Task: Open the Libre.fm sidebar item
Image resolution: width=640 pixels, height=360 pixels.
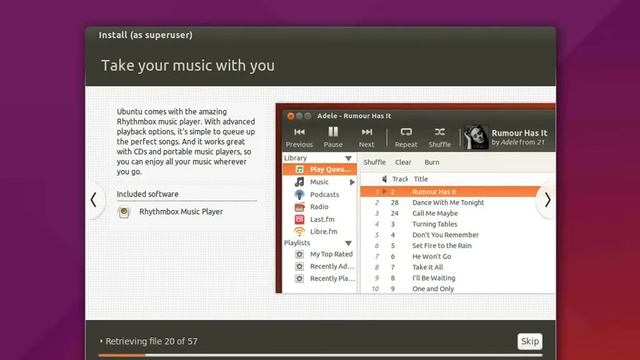Action: coord(324,232)
